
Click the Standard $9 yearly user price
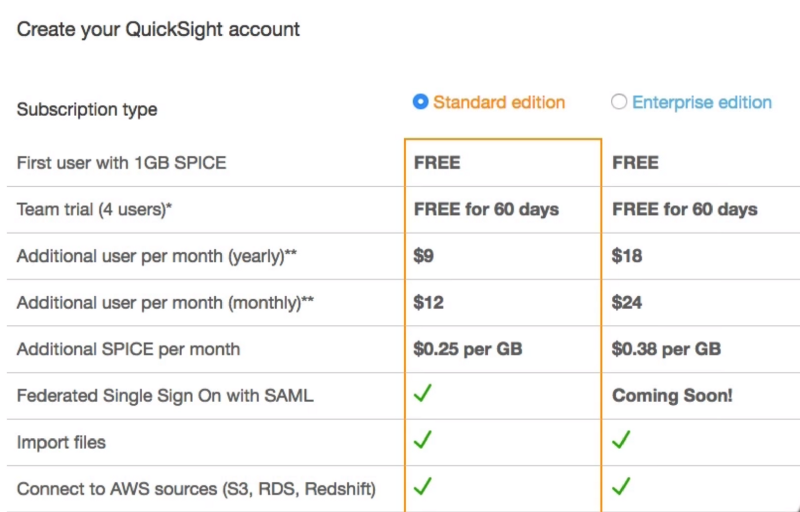click(x=423, y=256)
